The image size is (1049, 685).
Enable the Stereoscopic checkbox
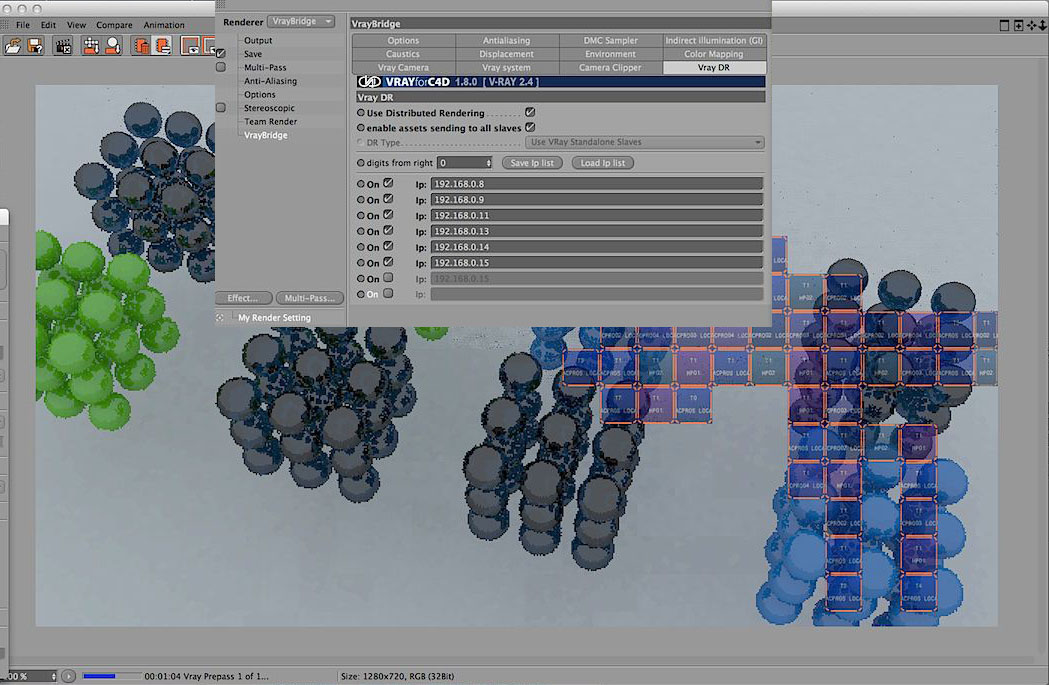[x=221, y=108]
